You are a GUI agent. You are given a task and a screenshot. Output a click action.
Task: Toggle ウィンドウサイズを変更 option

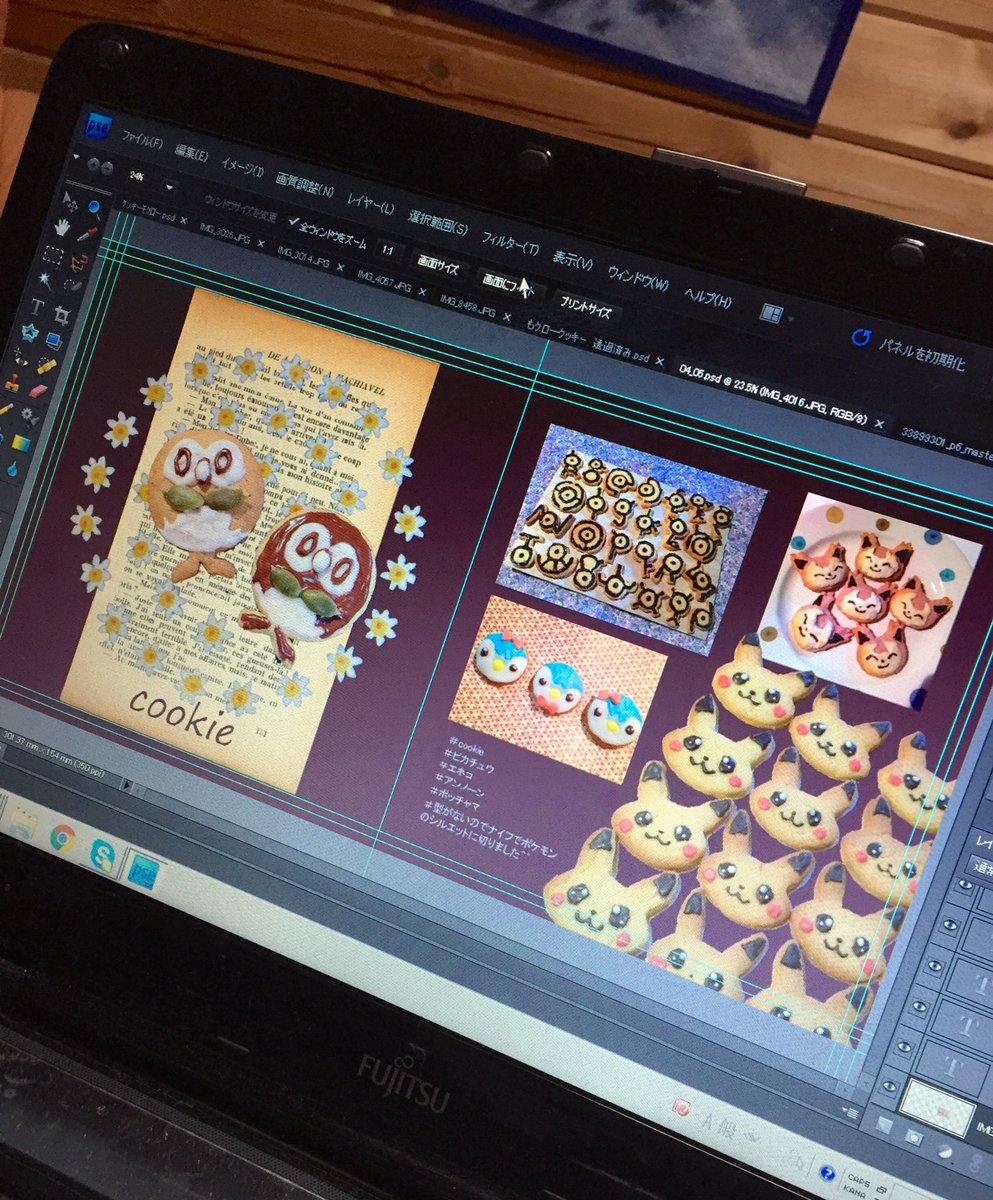240,209
